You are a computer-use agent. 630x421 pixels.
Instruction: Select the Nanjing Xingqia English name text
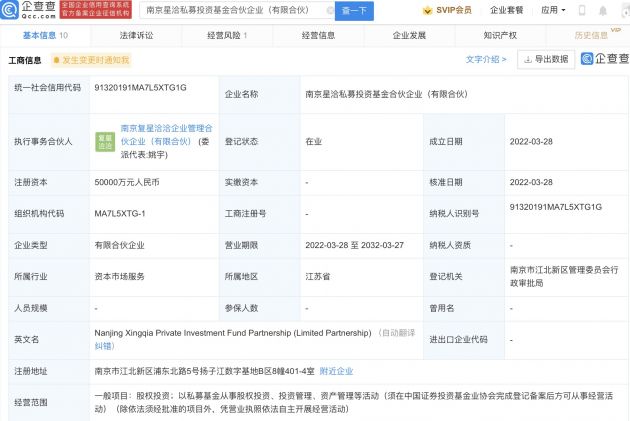point(233,333)
